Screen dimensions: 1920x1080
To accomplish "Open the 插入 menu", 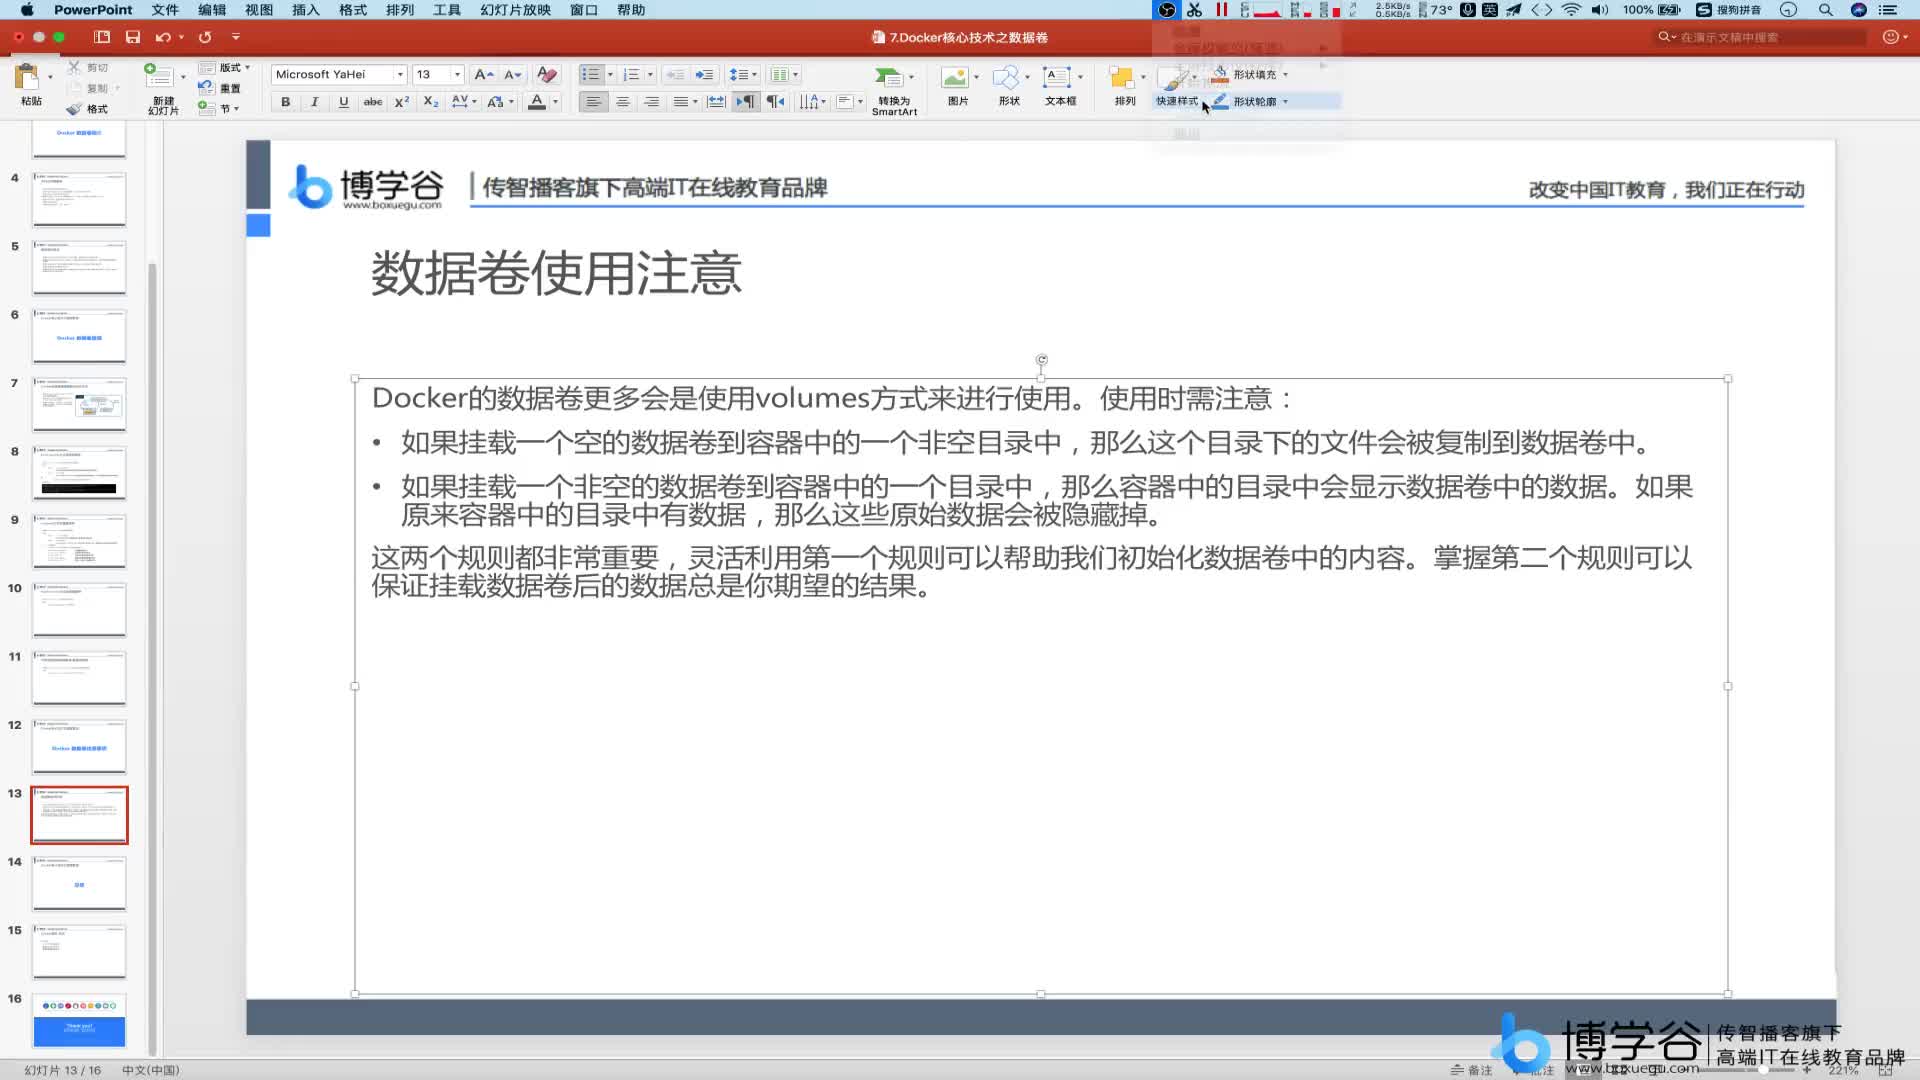I will point(306,10).
